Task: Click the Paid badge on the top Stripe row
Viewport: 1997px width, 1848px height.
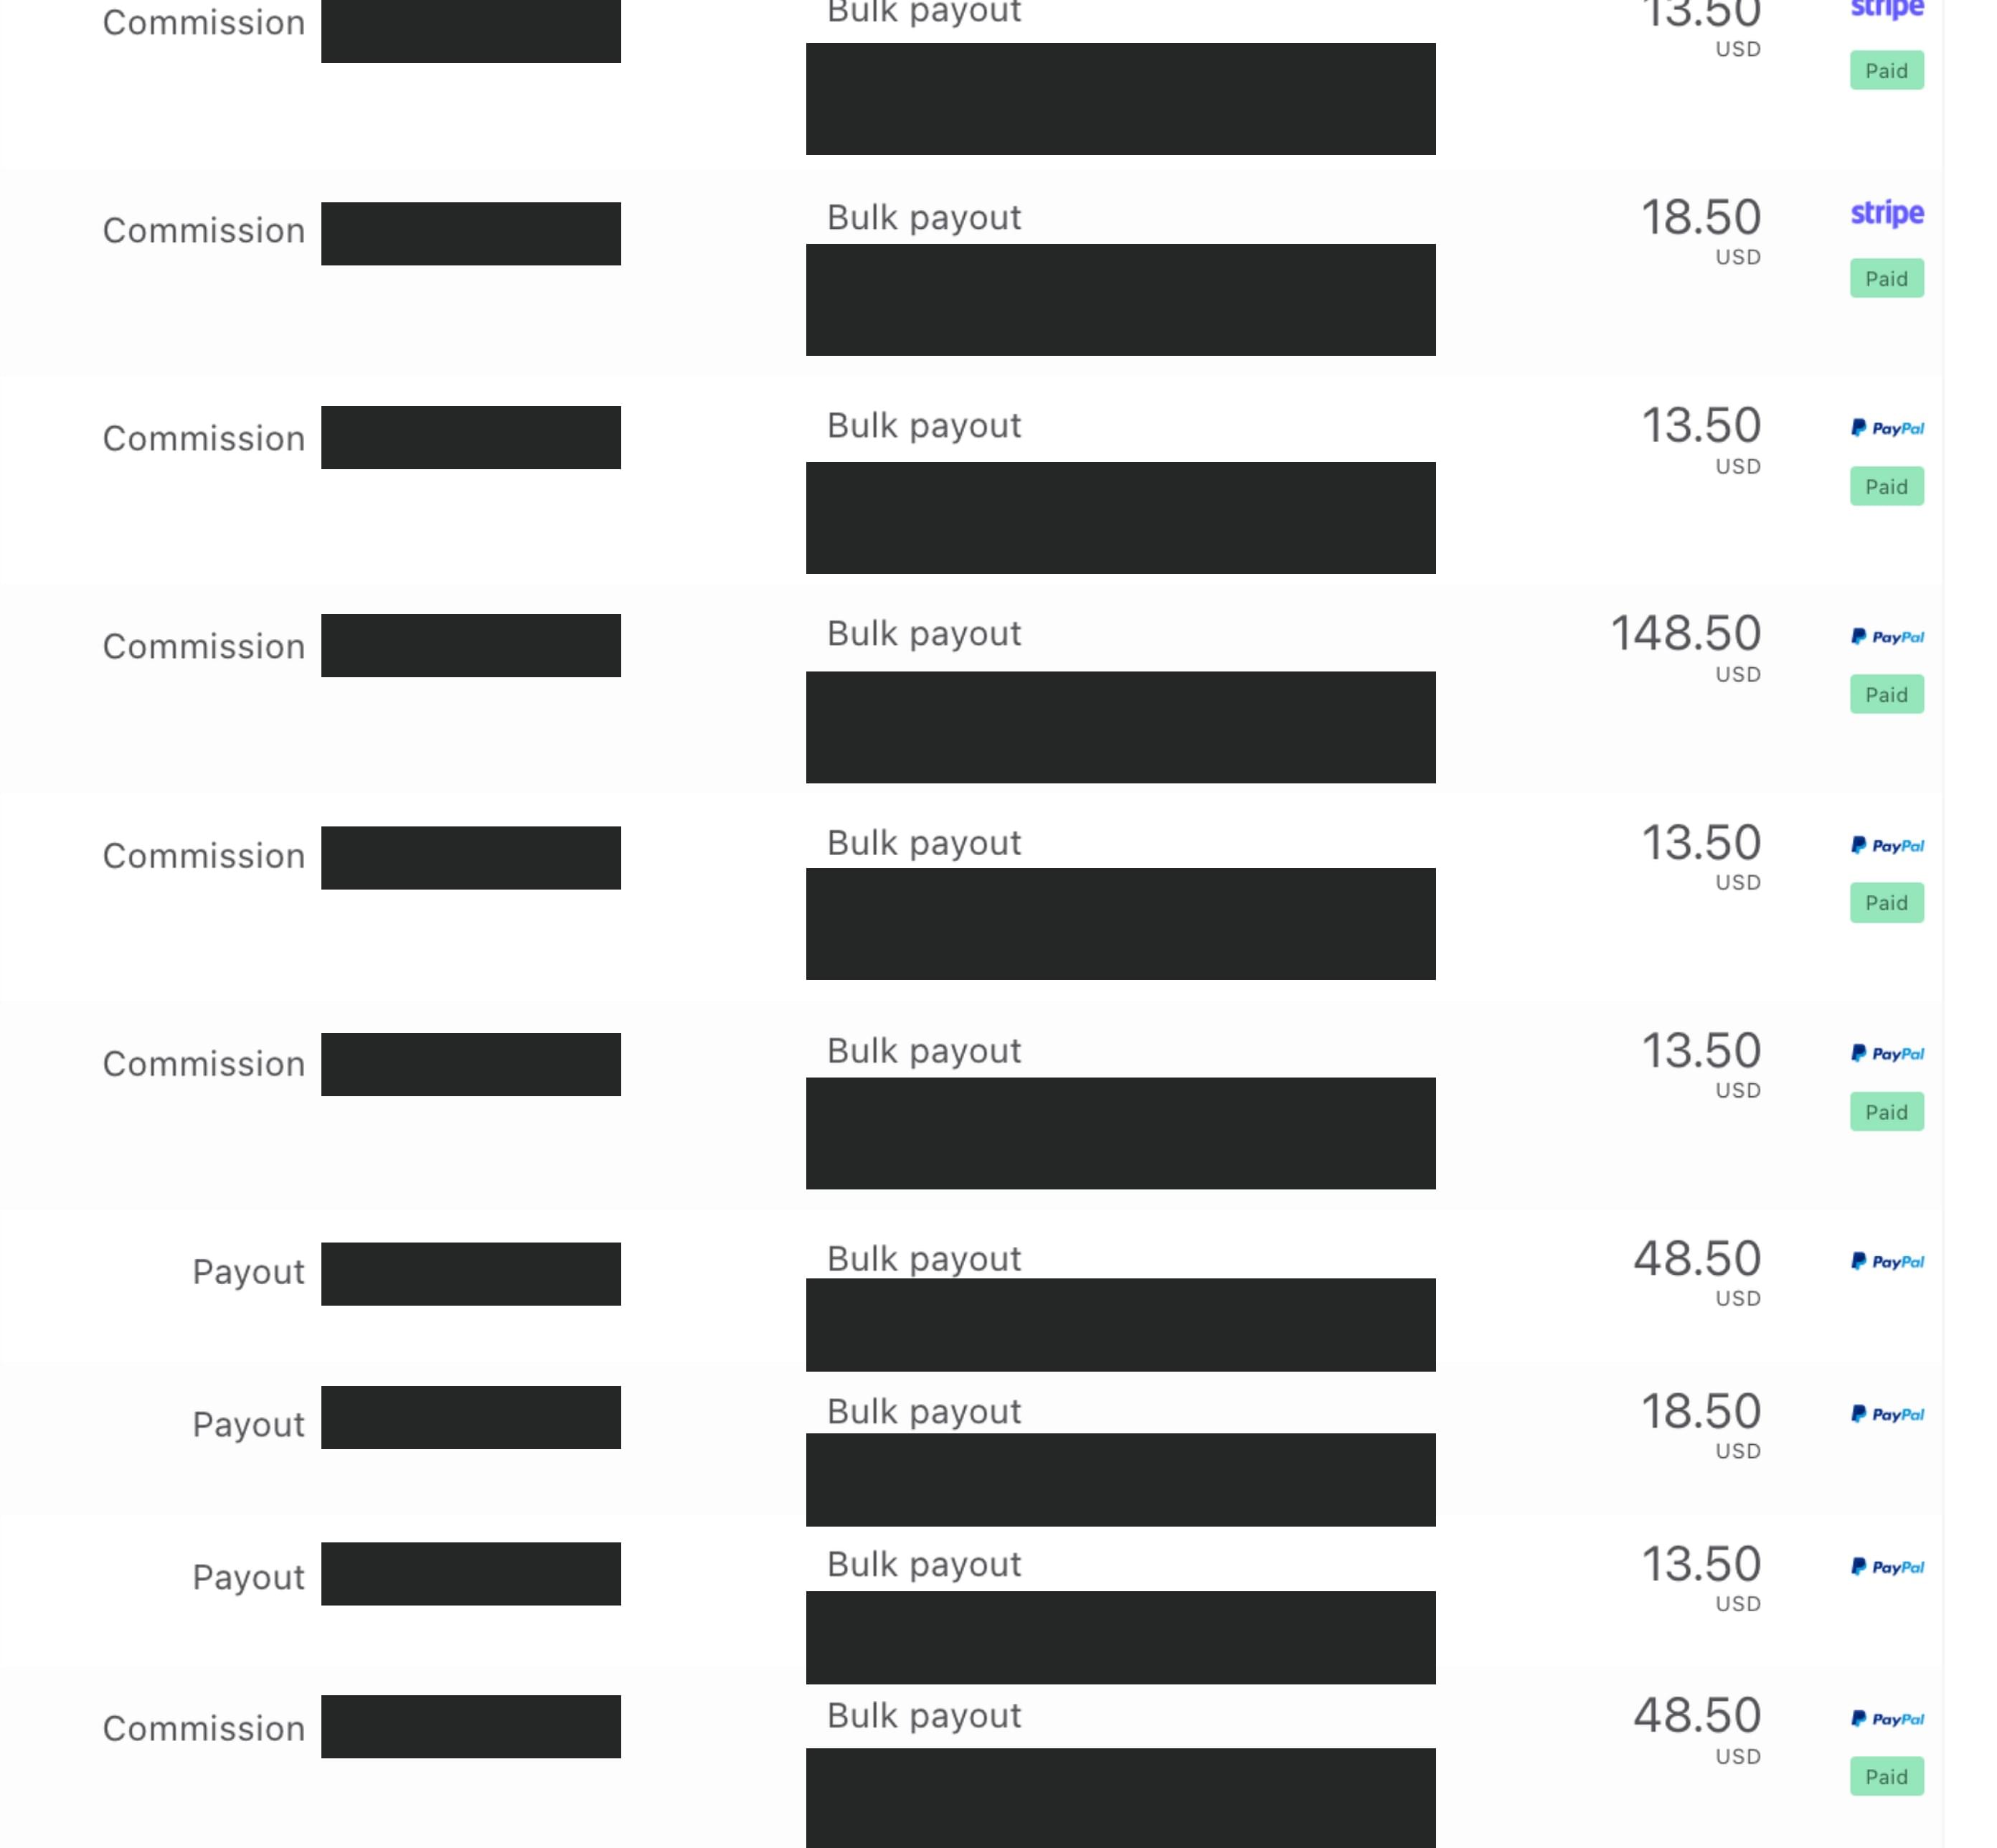Action: coord(1886,71)
